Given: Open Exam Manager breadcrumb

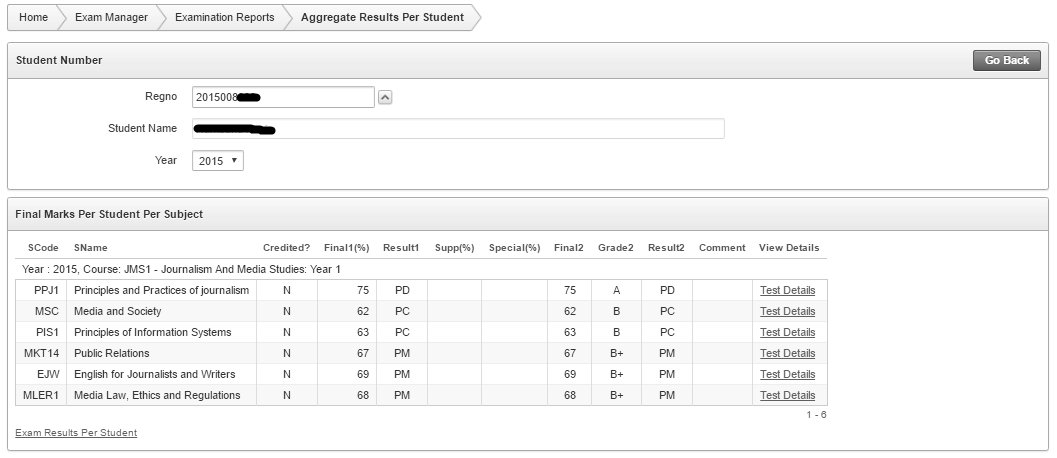Looking at the screenshot, I should tap(111, 17).
